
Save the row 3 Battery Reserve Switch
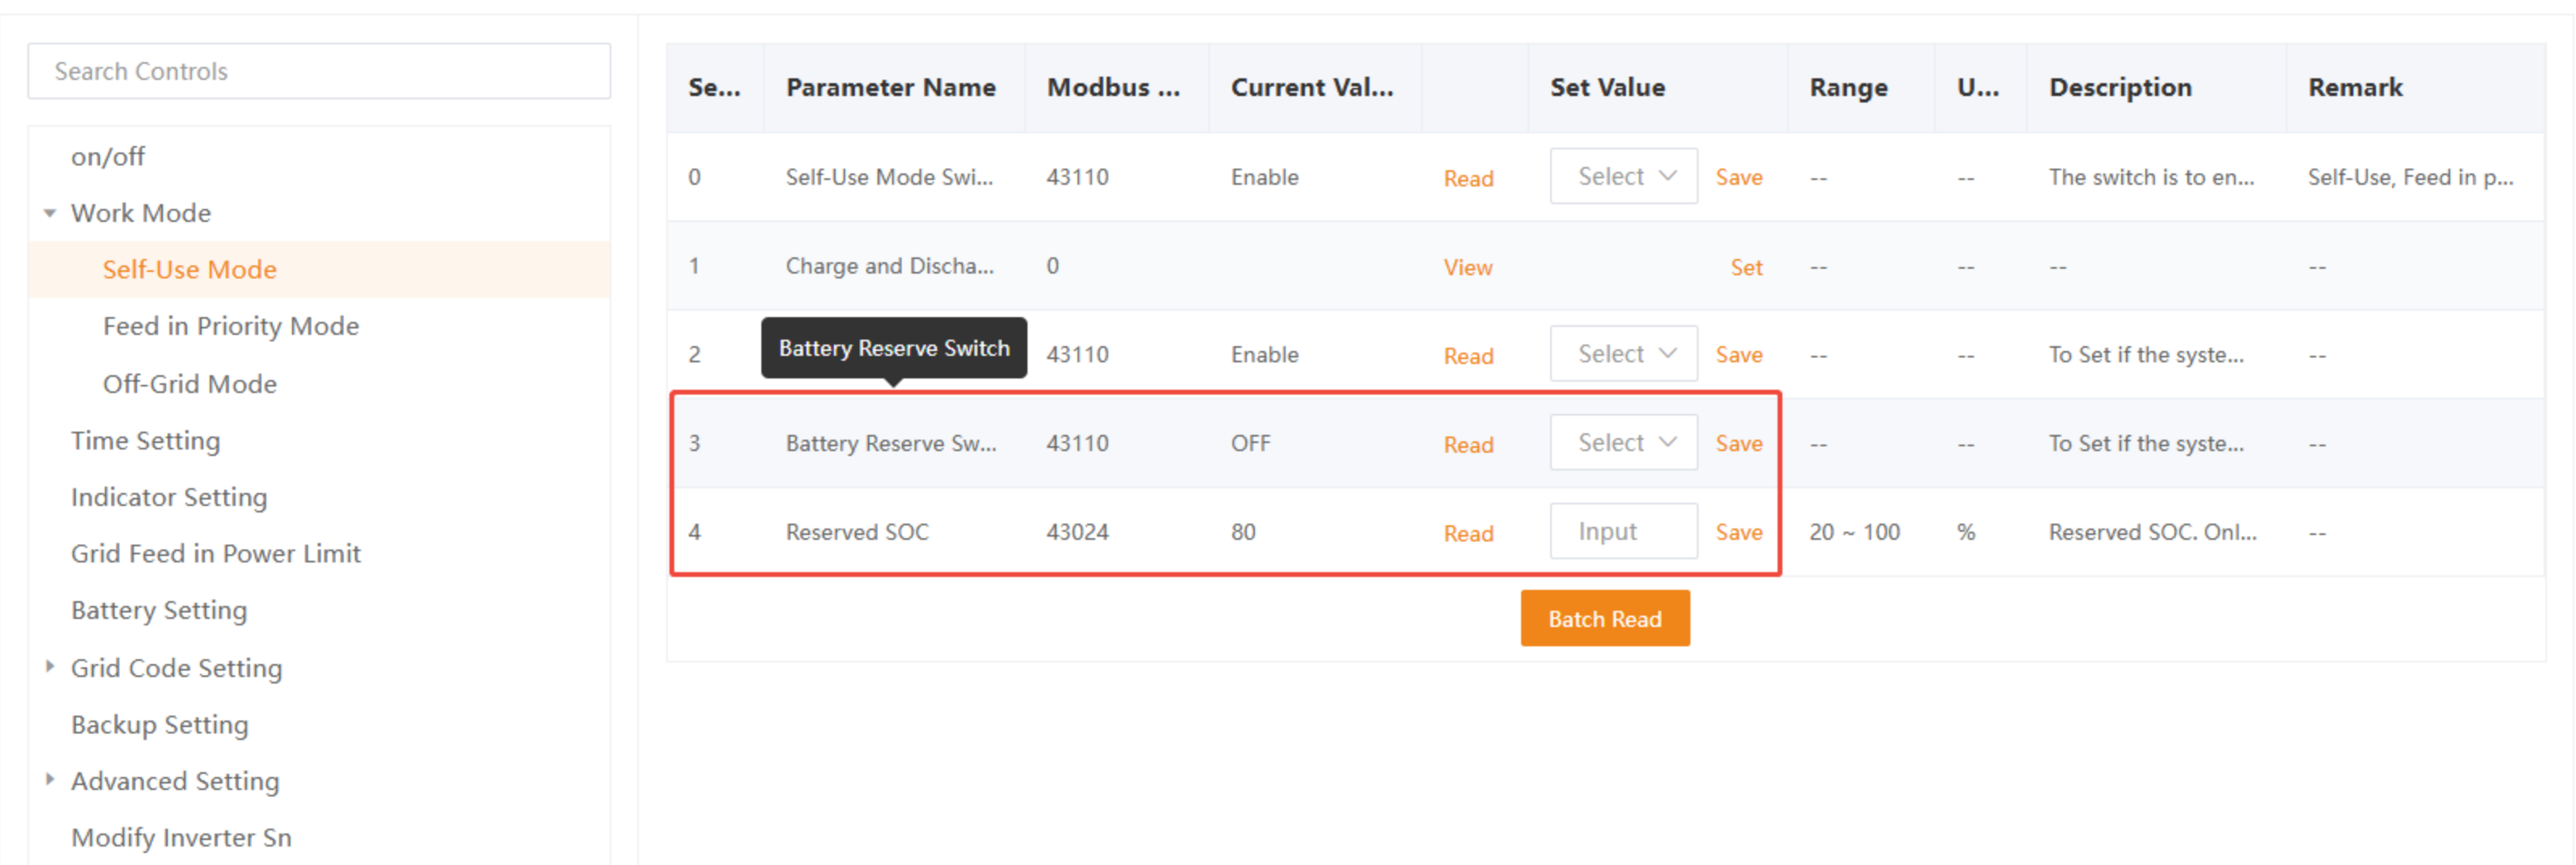click(1738, 444)
